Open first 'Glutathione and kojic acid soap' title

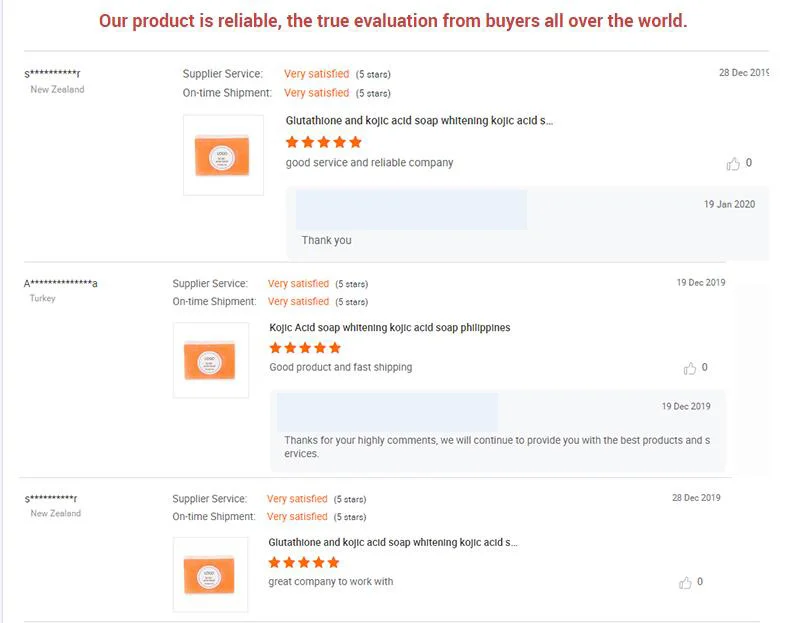click(x=419, y=120)
